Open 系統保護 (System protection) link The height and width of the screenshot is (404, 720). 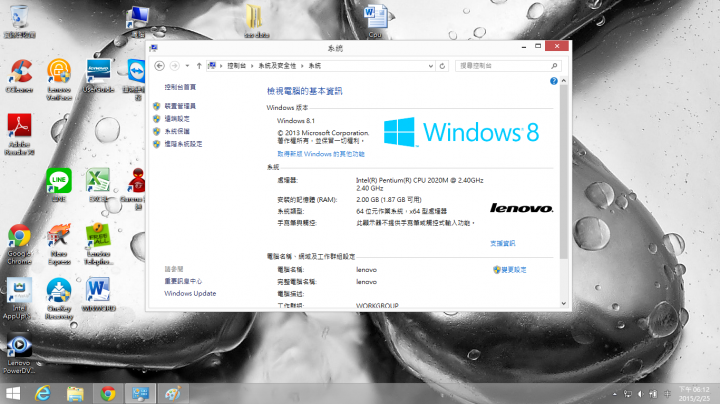pos(177,131)
